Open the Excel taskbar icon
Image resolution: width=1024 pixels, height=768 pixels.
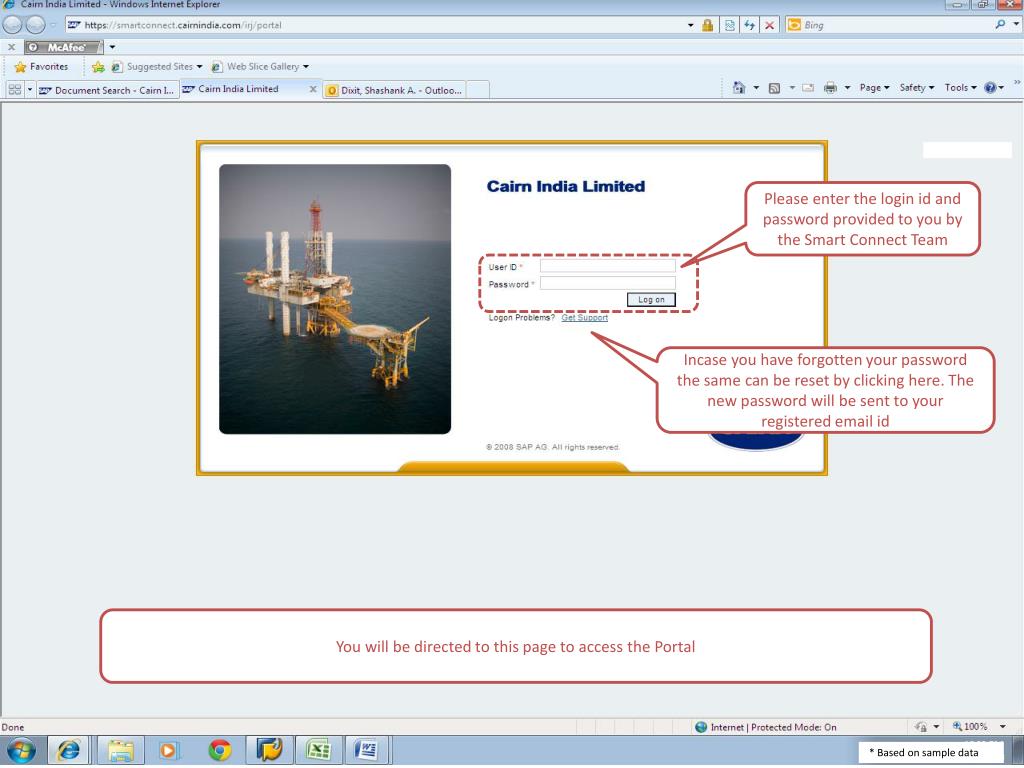point(318,750)
